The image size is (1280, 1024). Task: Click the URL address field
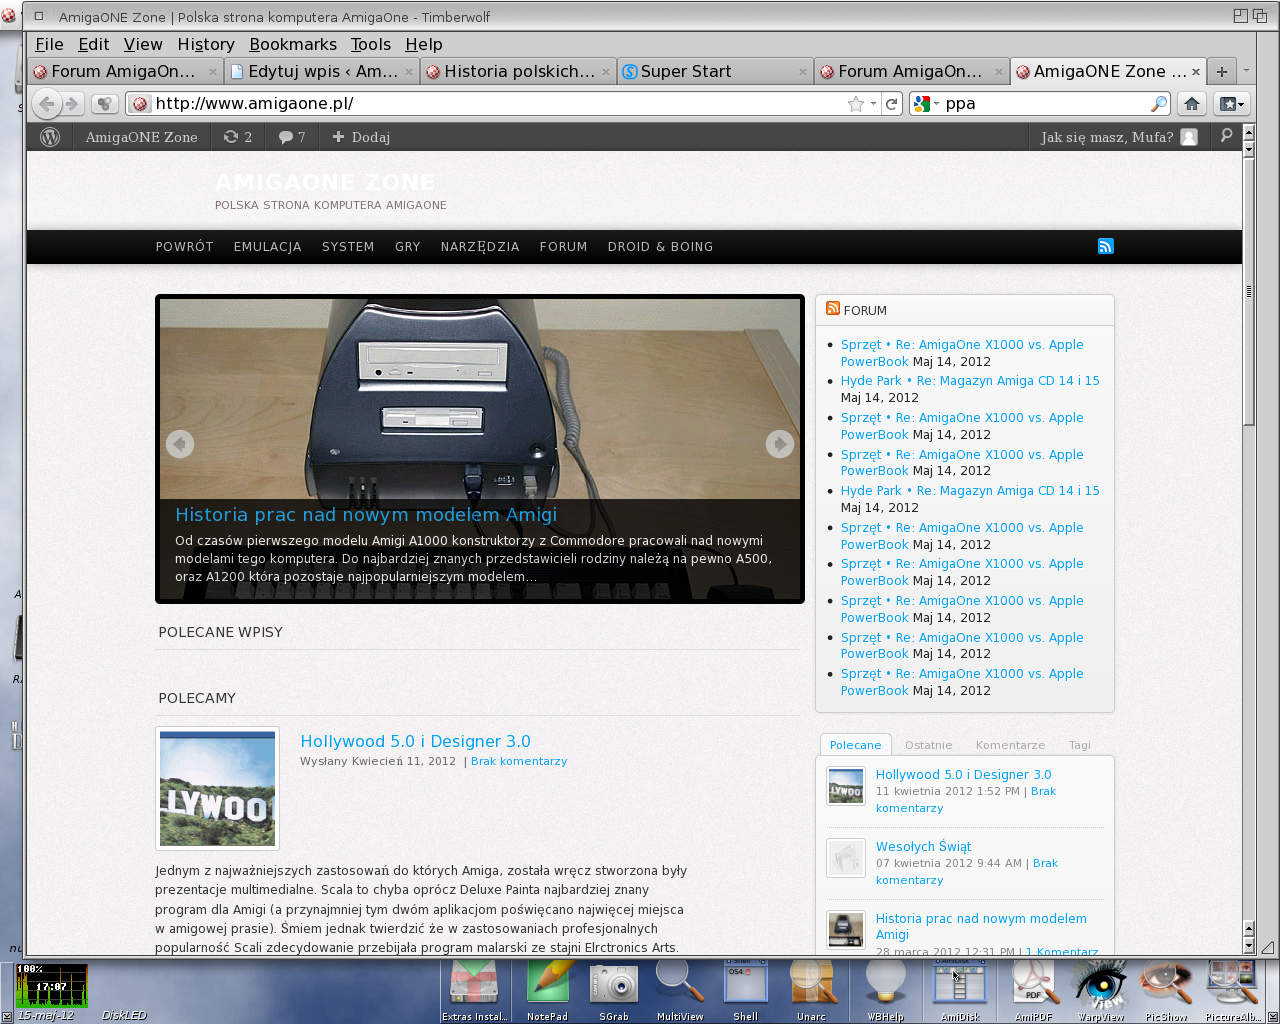click(x=498, y=103)
